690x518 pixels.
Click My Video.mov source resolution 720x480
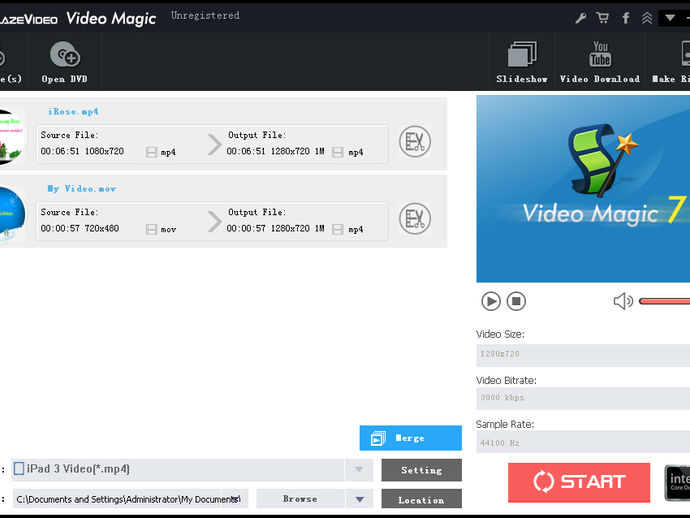click(x=102, y=228)
